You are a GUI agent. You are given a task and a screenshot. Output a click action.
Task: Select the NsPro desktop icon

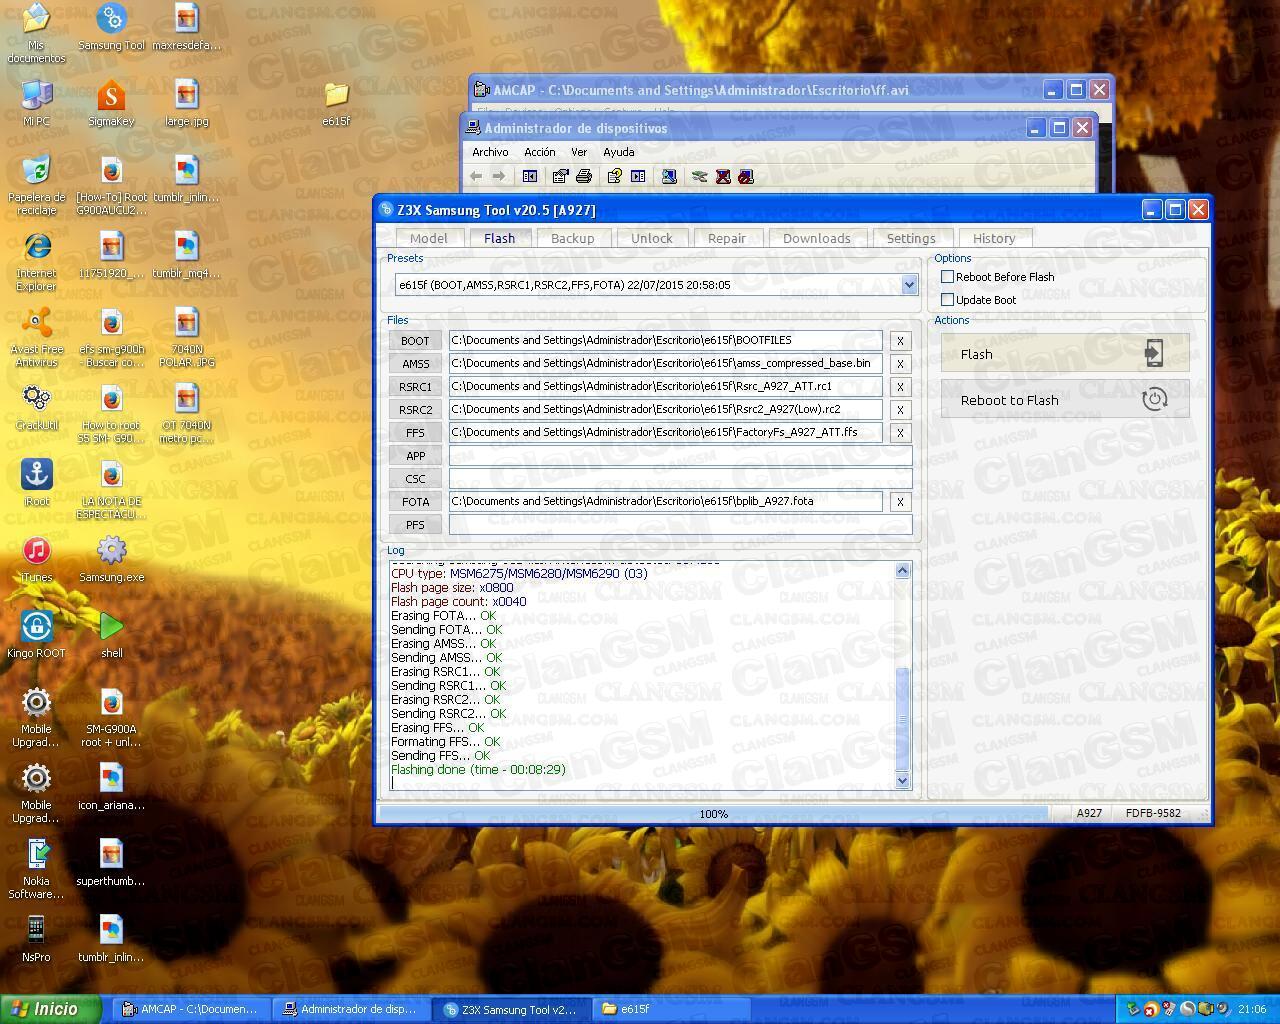36,939
